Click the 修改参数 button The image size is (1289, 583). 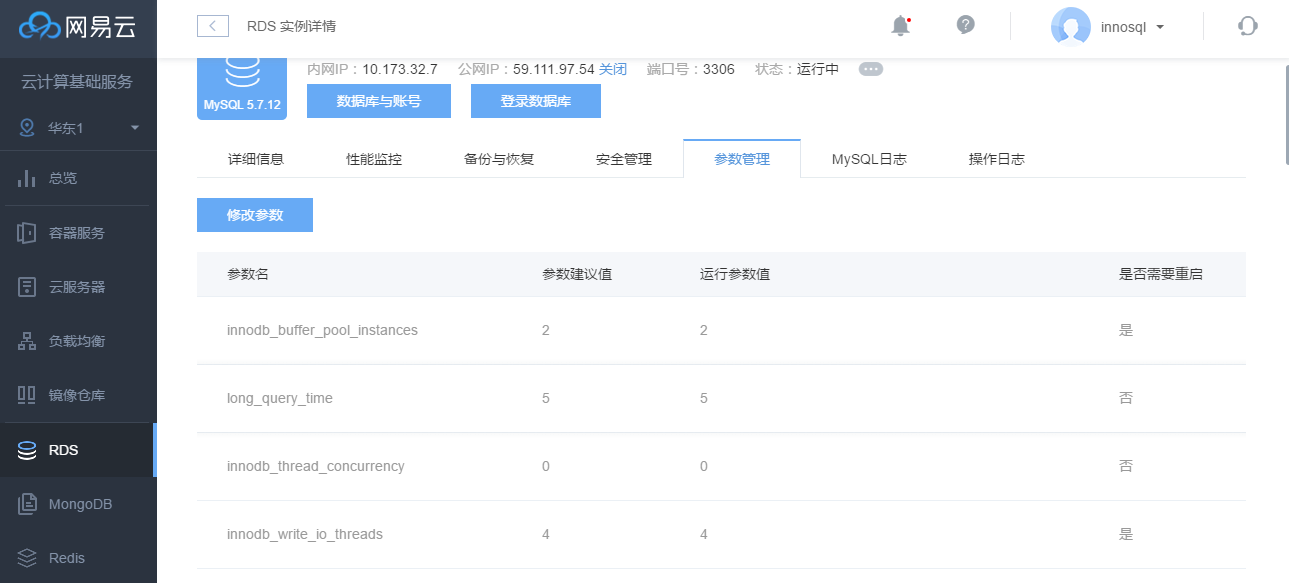coord(254,214)
